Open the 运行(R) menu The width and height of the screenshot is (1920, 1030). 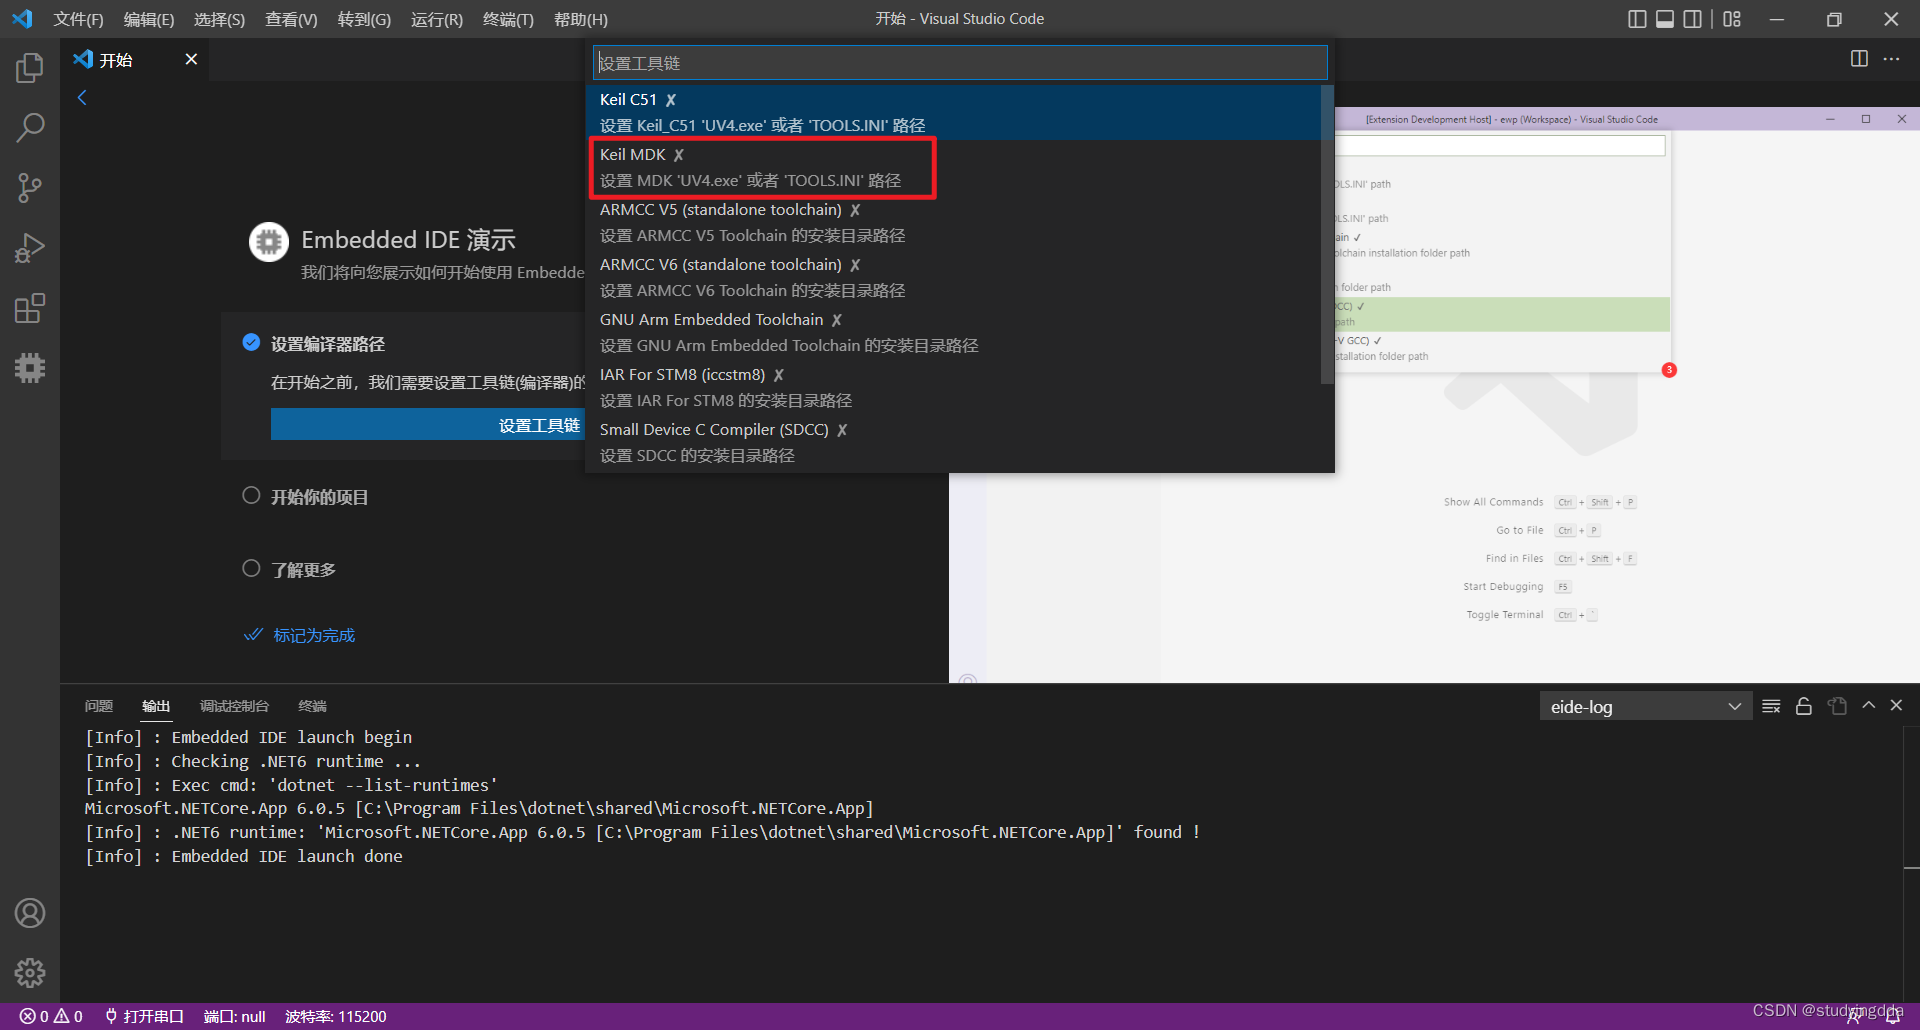437,19
